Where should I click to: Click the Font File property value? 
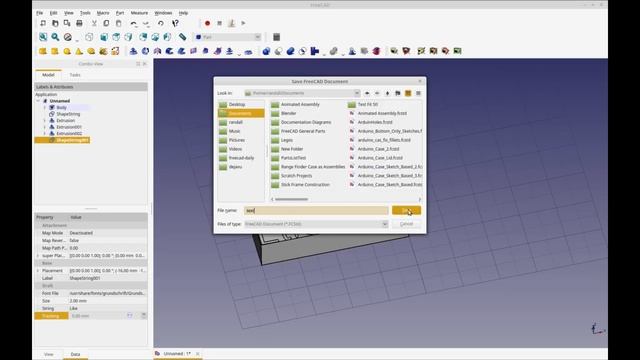click(x=108, y=293)
